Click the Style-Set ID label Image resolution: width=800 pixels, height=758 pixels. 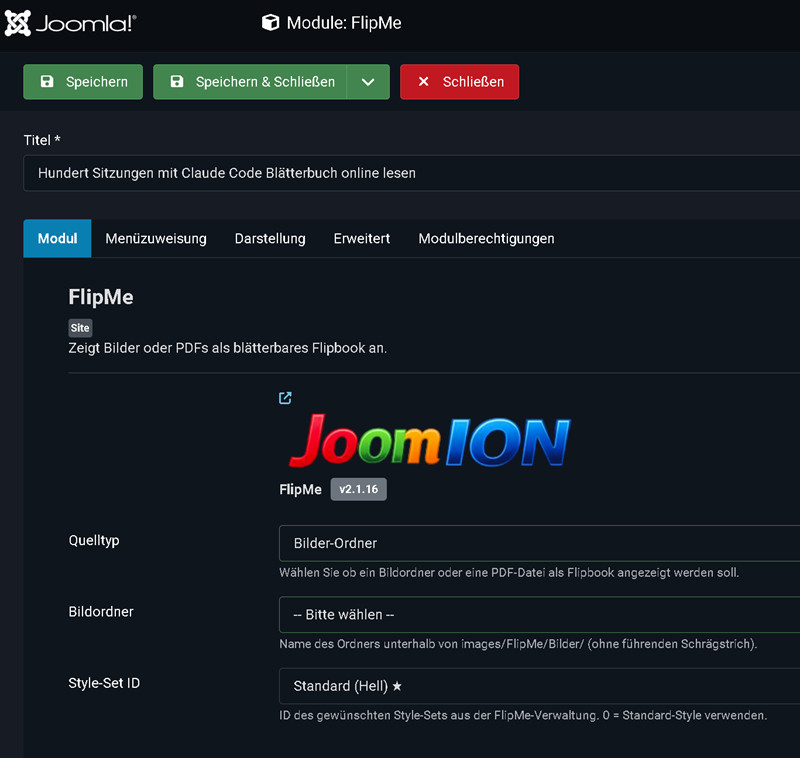point(104,683)
